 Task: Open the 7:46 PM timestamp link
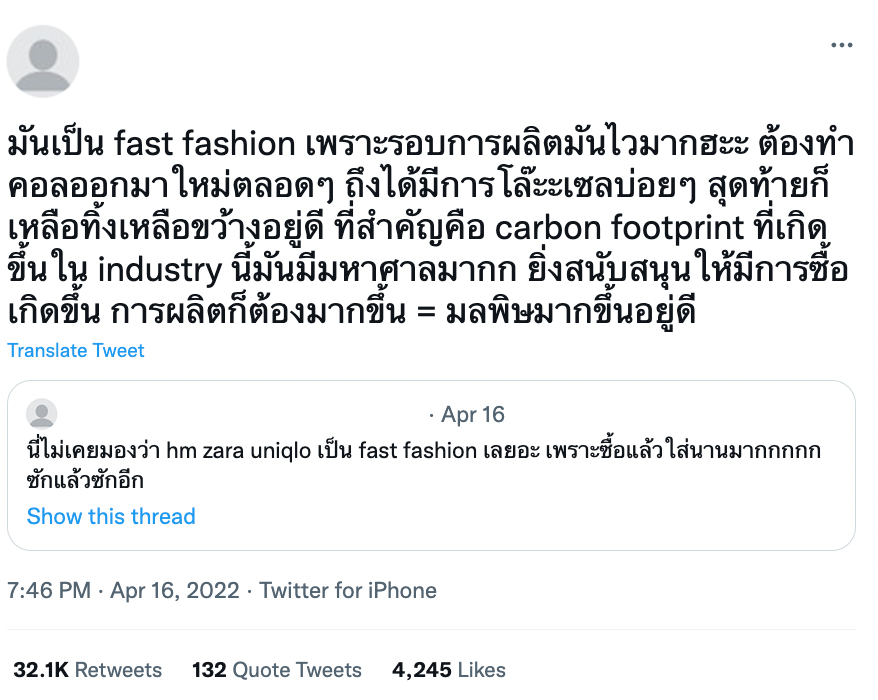click(49, 590)
